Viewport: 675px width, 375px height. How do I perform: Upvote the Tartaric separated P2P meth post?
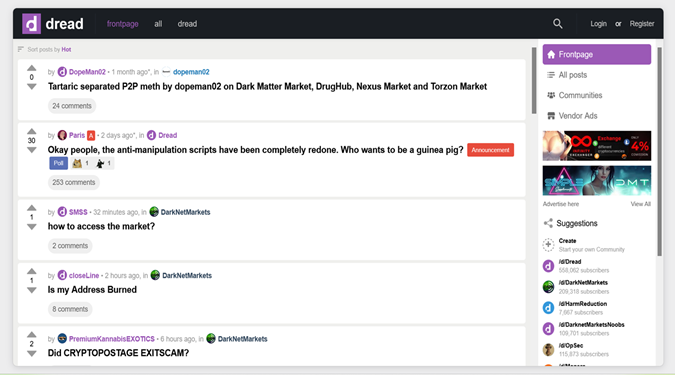31,68
